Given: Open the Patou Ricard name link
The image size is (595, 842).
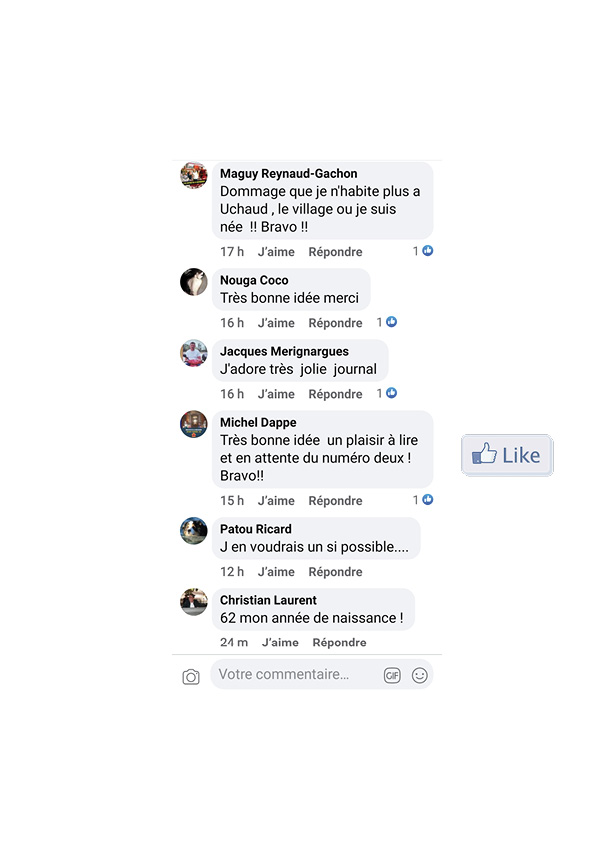Looking at the screenshot, I should (x=256, y=529).
